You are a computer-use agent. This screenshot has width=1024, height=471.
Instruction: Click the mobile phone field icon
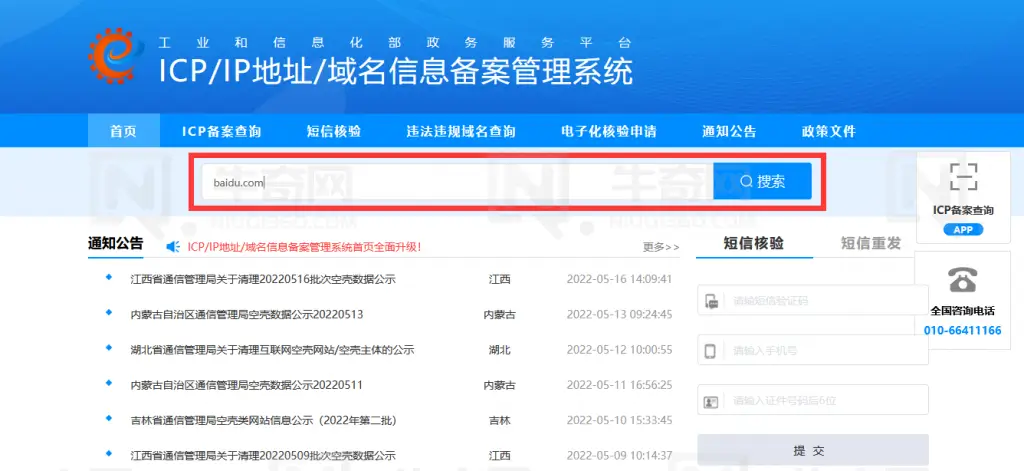[x=711, y=351]
